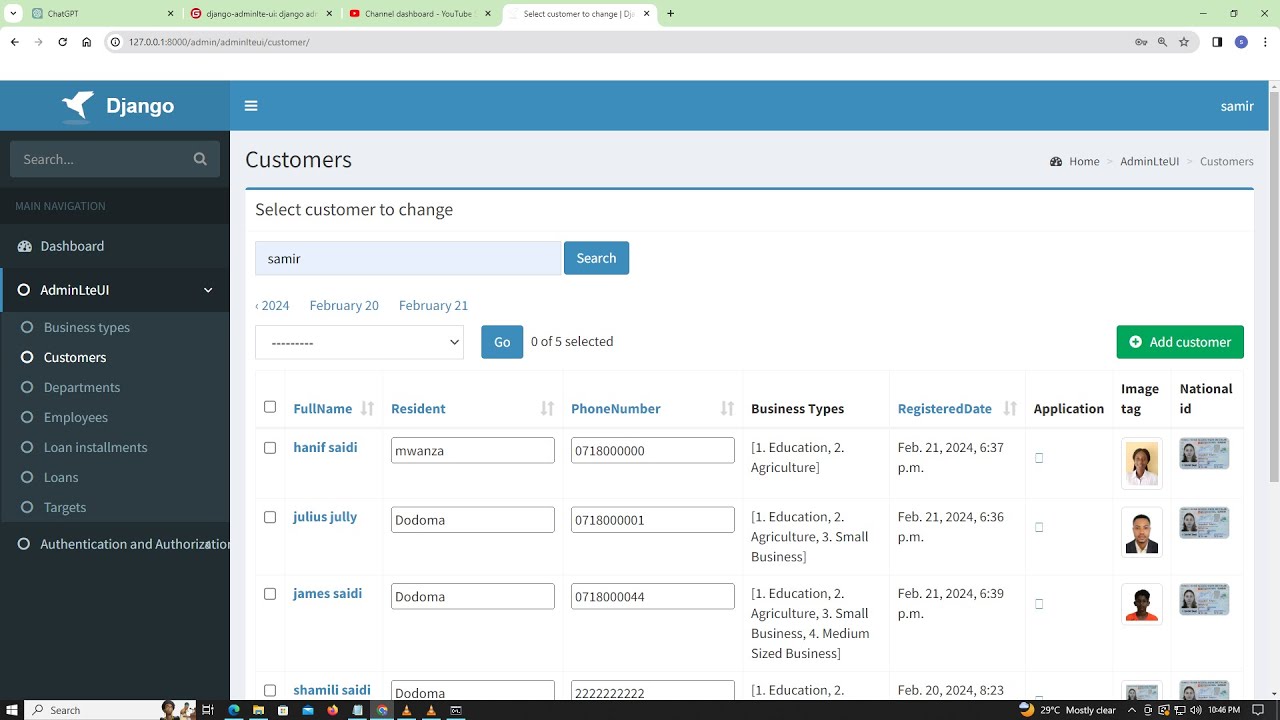
Task: Collapse the AdminLteUI sidebar section
Action: pos(115,290)
